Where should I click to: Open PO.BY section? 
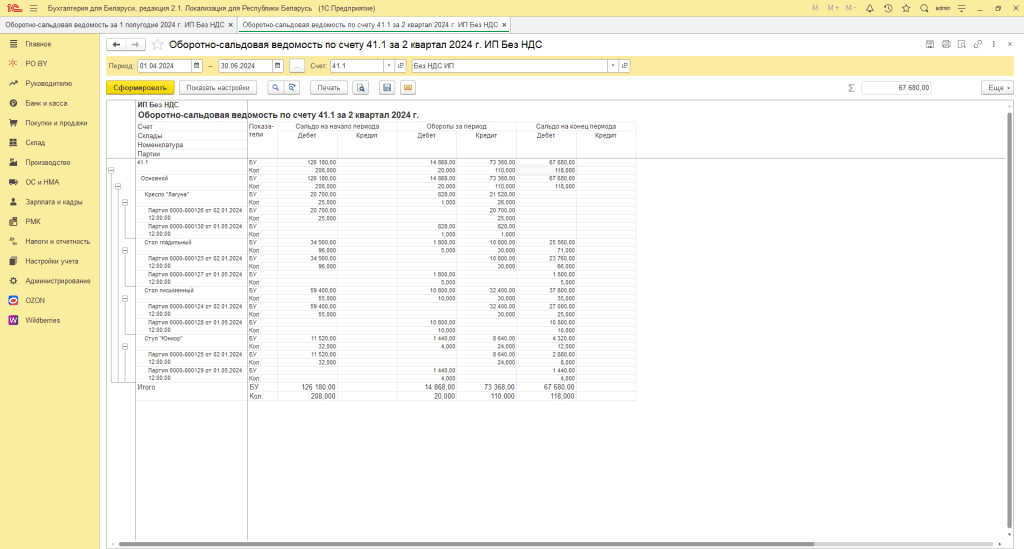point(37,63)
